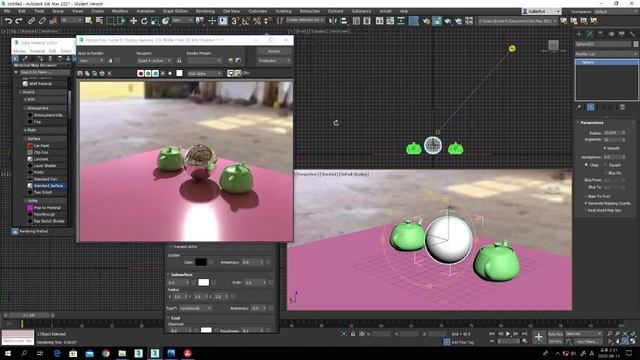Open the Arnold menu
This screenshot has width=640, height=360.
(385, 11)
